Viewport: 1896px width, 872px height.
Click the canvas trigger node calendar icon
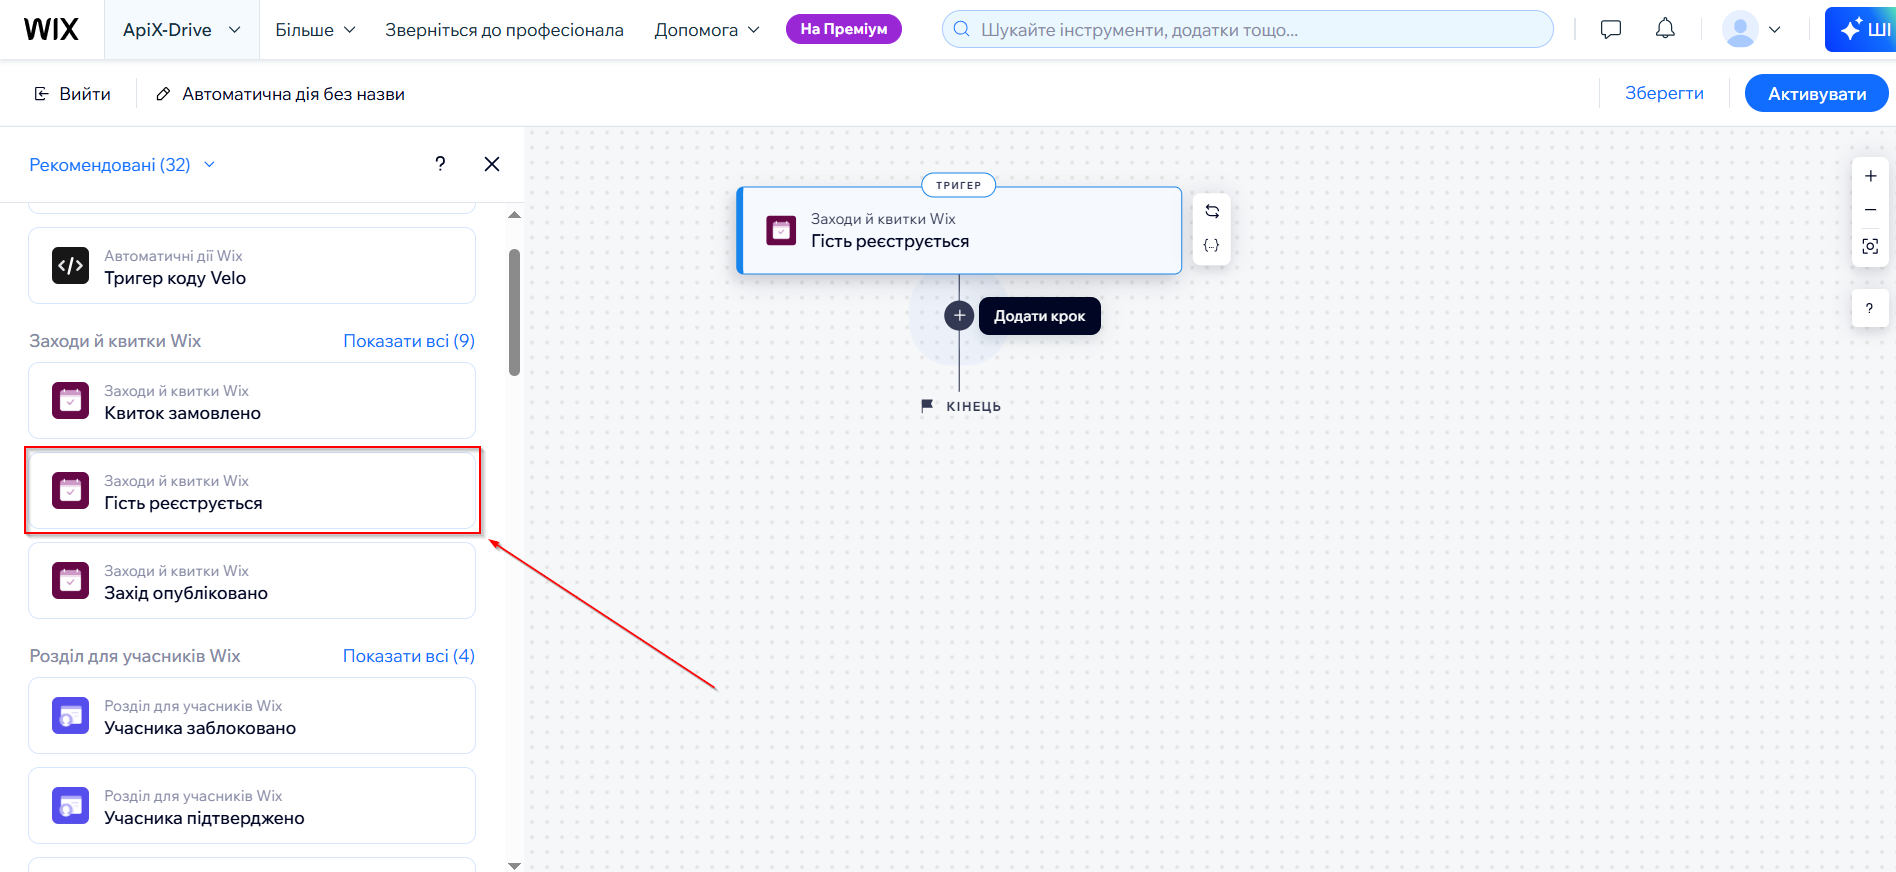[781, 230]
